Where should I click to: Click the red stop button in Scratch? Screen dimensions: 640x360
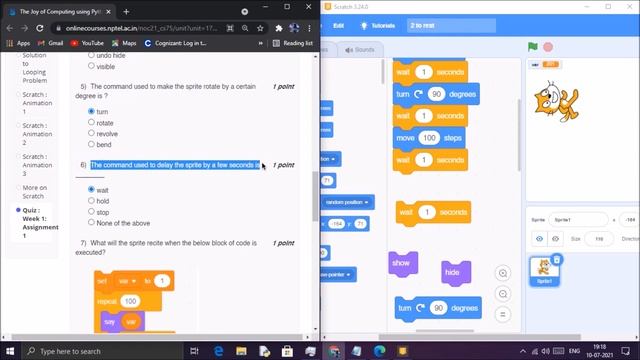click(x=548, y=47)
